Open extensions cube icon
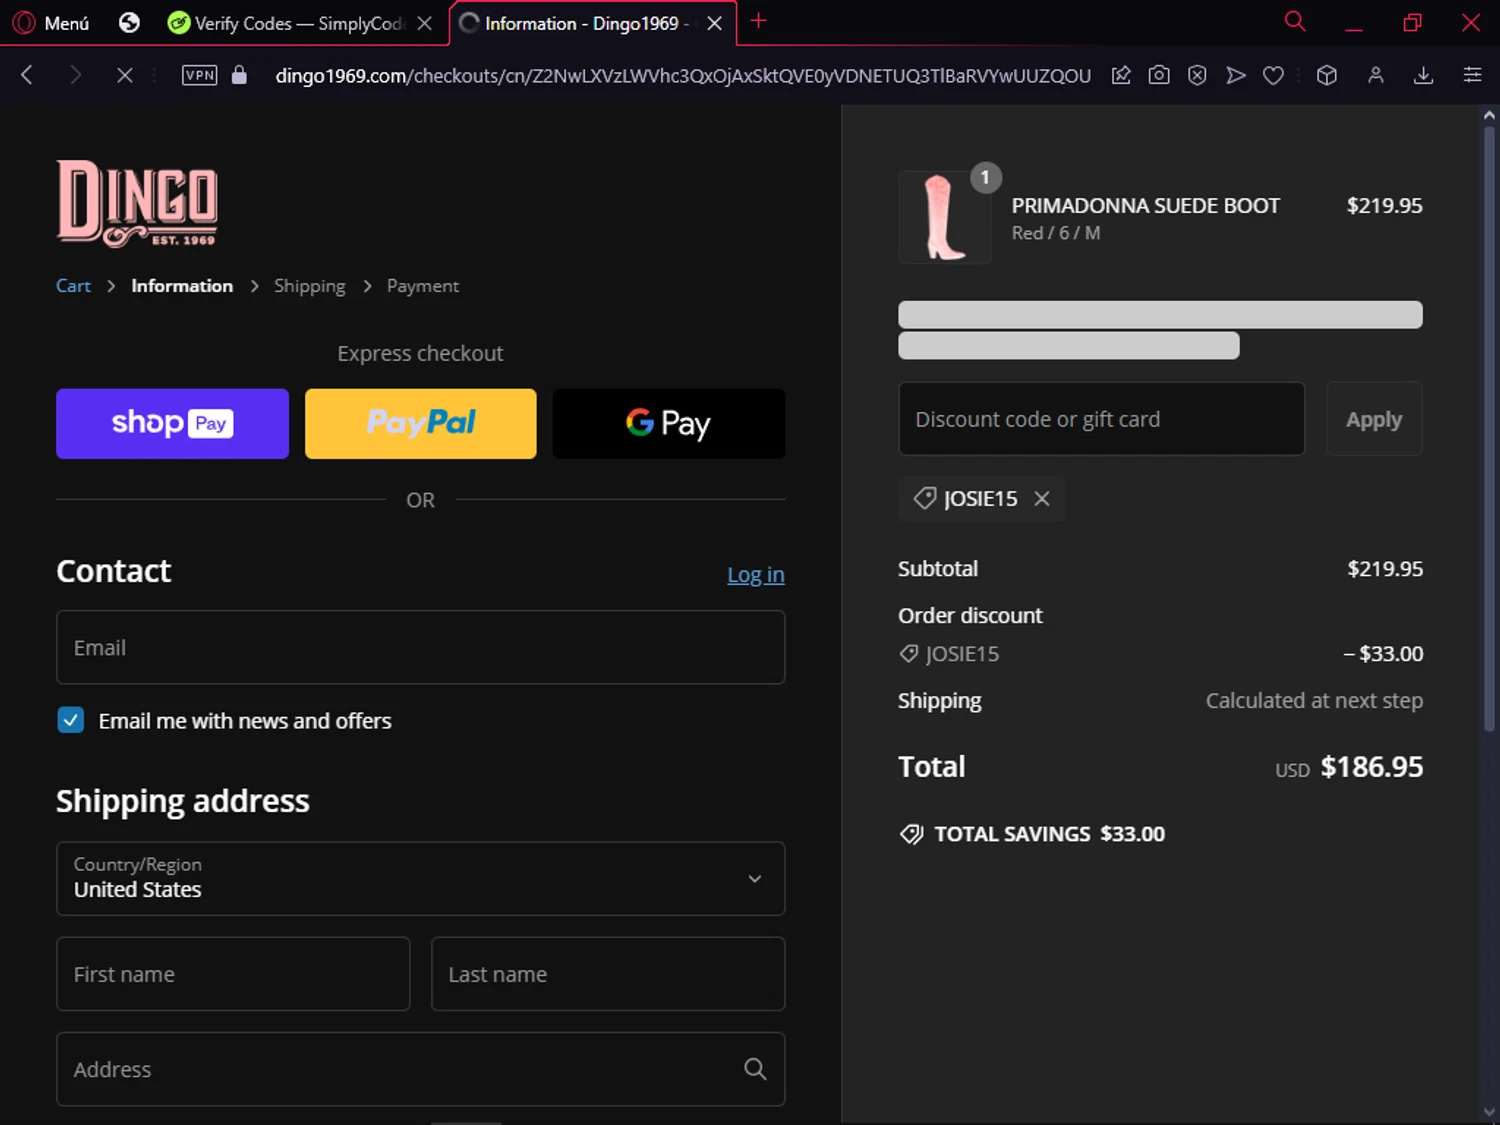 click(1327, 75)
